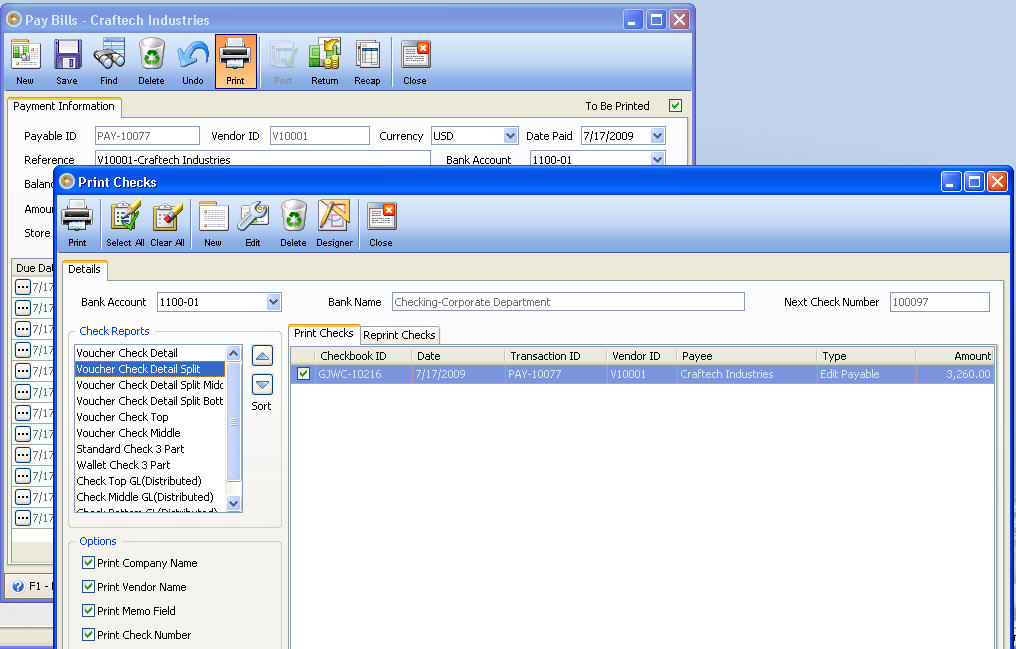
Task: Select Voucher Check Top report
Action: [150, 417]
